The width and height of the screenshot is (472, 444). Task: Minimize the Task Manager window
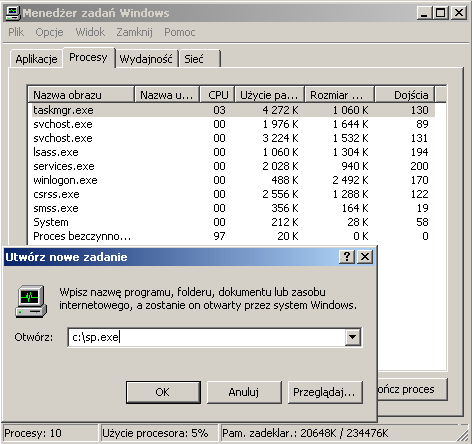click(x=424, y=13)
